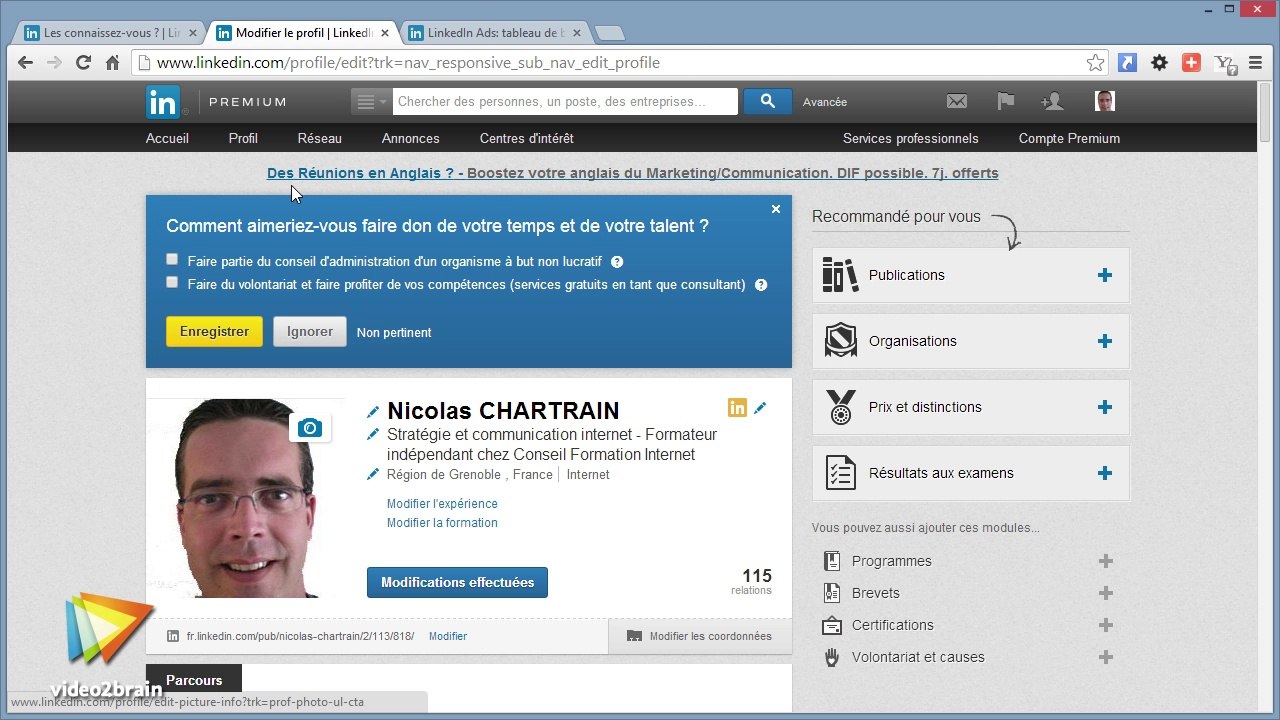This screenshot has width=1280, height=720.
Task: Click the Parcours section tab
Action: pyautogui.click(x=194, y=680)
